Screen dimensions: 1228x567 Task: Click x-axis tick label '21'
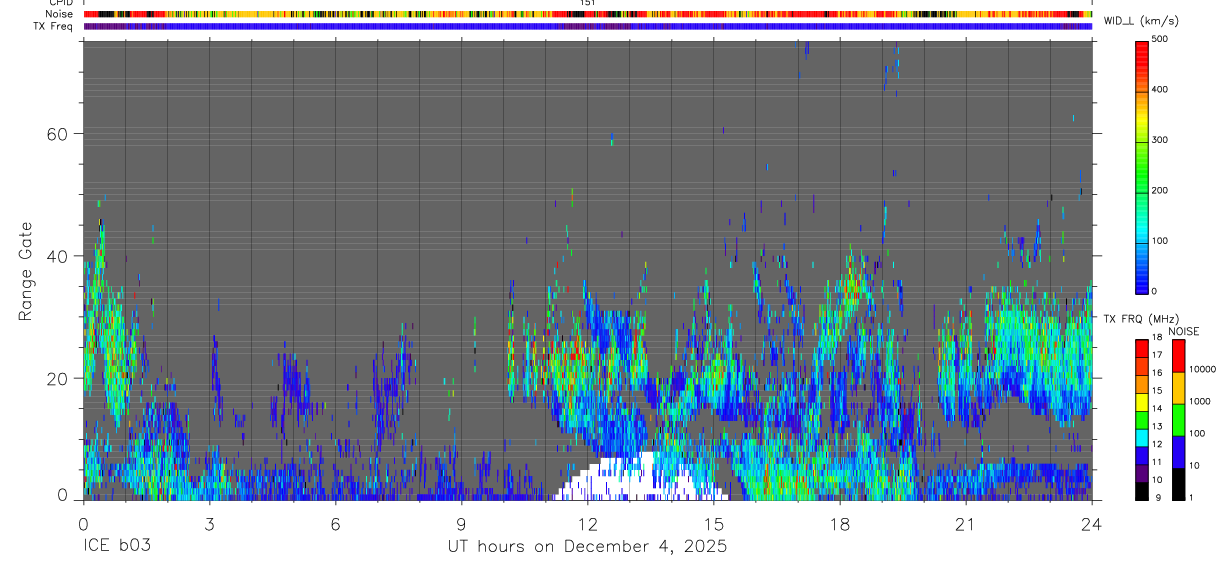(966, 523)
